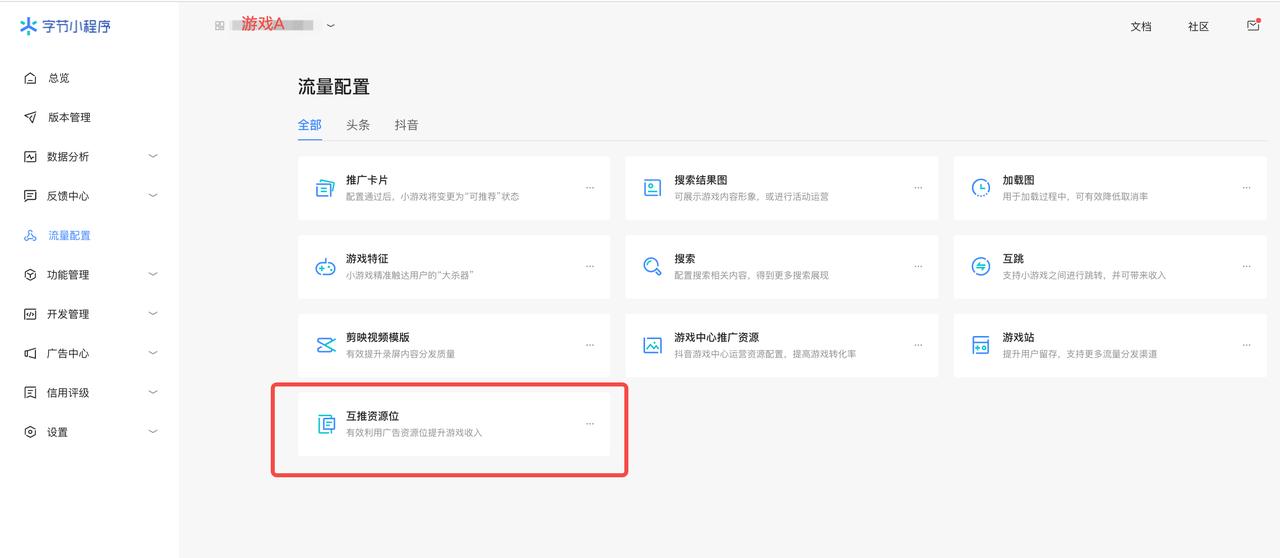Open the 社区 link in header
This screenshot has height=558, width=1280.
click(1198, 27)
